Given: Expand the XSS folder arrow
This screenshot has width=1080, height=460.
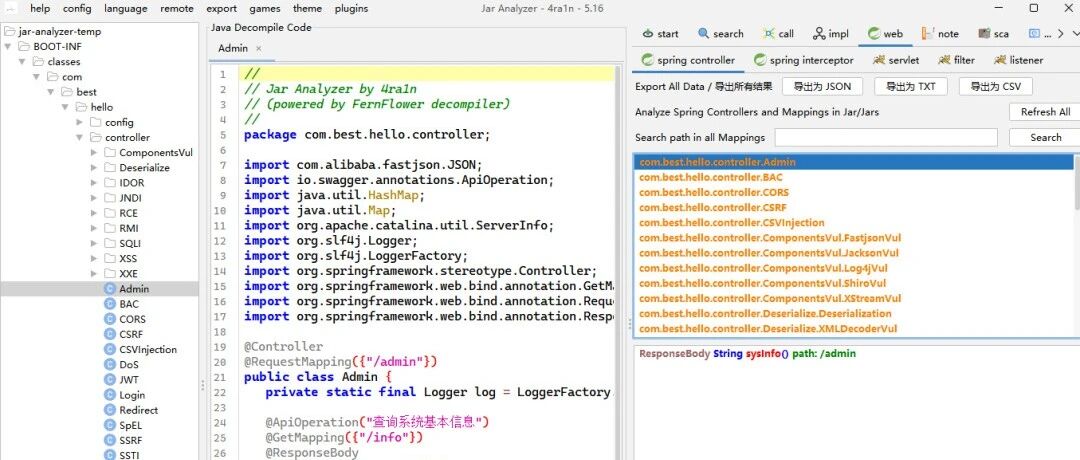Looking at the screenshot, I should pos(94,258).
